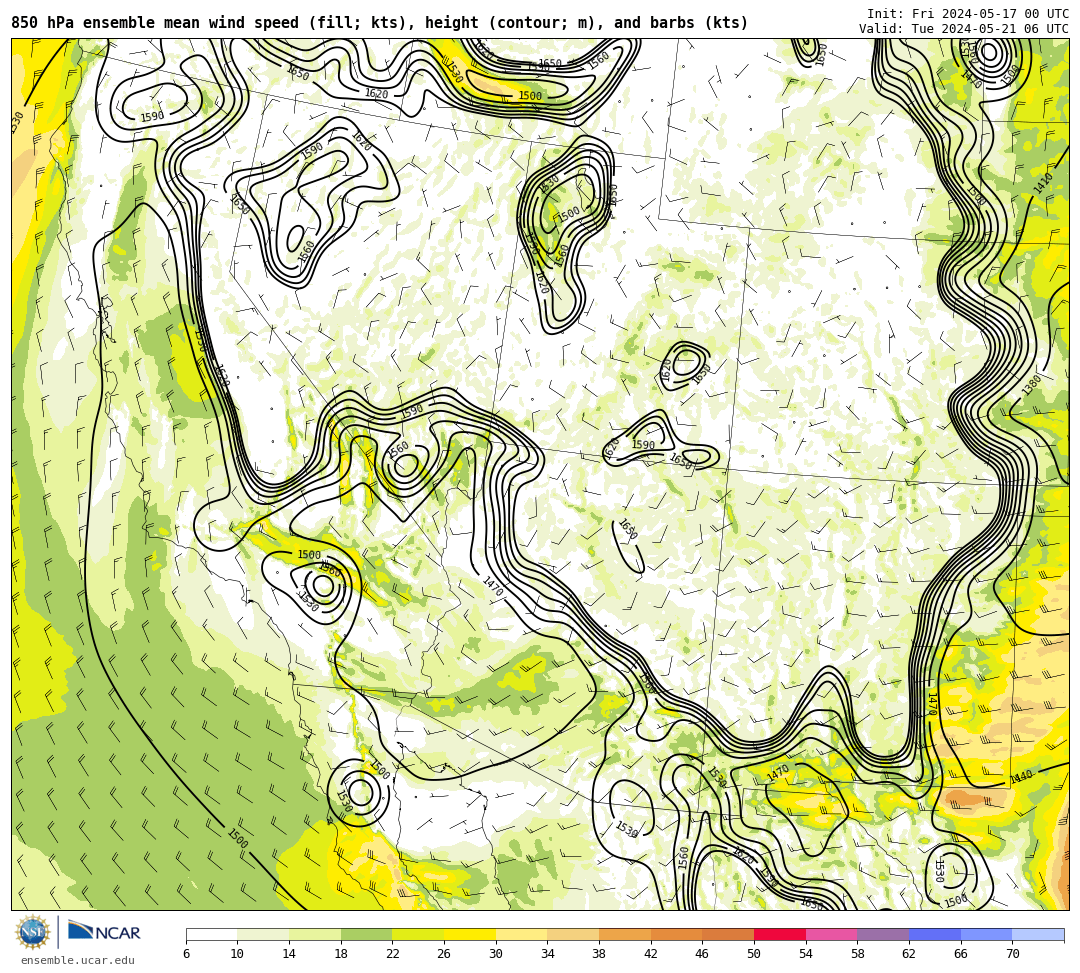Click the colorbar tick label 6
Viewport: 1080px width, 973px height.
tap(186, 954)
